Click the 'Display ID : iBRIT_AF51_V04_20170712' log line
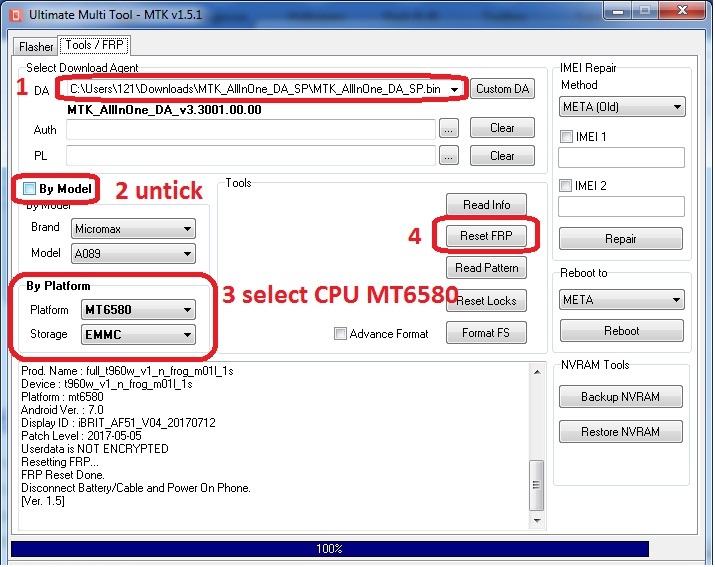 pyautogui.click(x=119, y=423)
